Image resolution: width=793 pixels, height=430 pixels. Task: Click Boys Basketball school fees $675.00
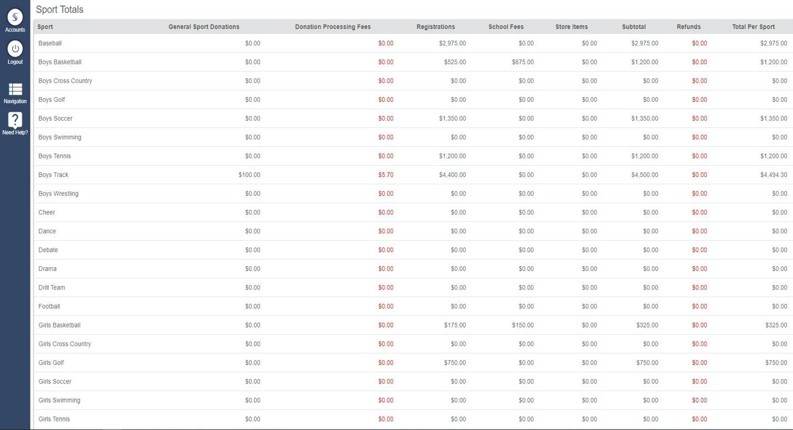(523, 62)
